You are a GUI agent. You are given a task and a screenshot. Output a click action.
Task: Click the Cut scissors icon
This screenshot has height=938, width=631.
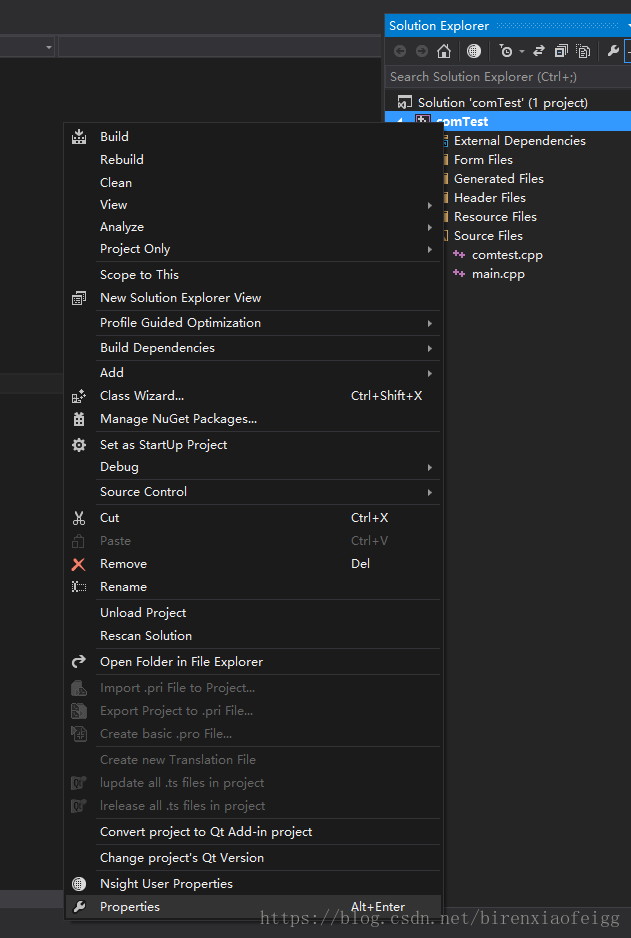point(78,518)
